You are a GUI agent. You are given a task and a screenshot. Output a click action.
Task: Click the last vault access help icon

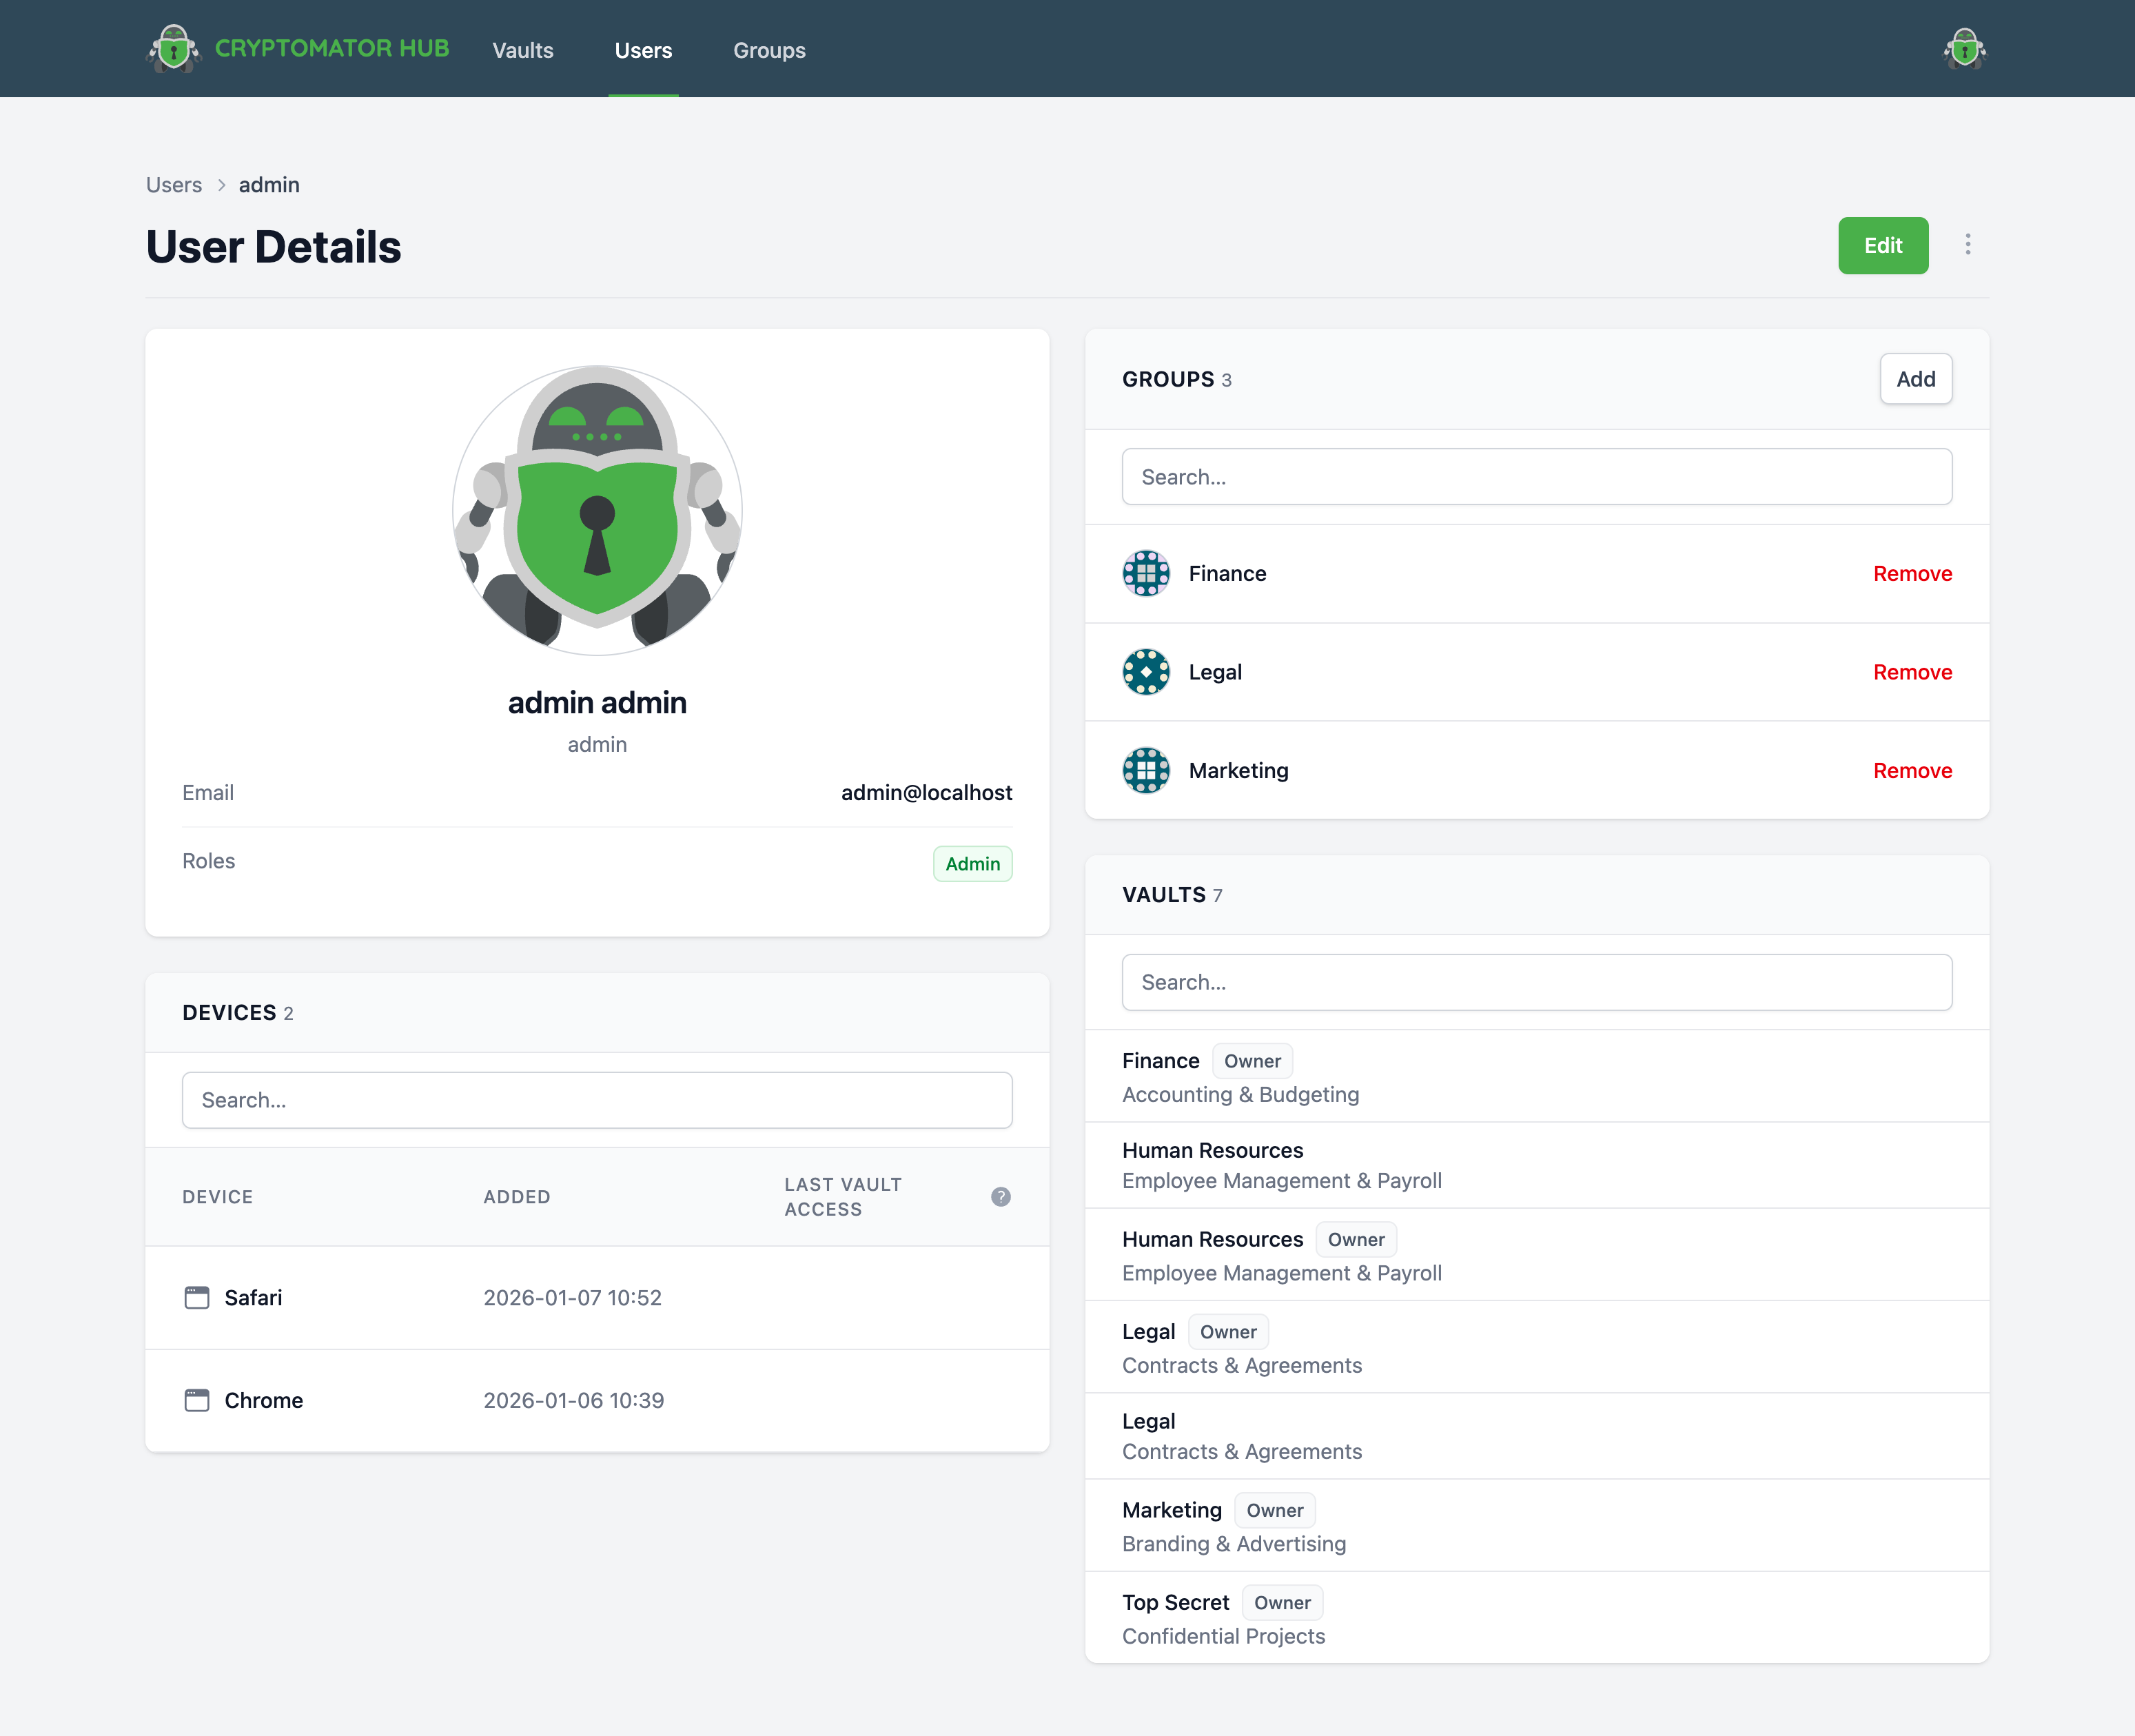1000,1197
